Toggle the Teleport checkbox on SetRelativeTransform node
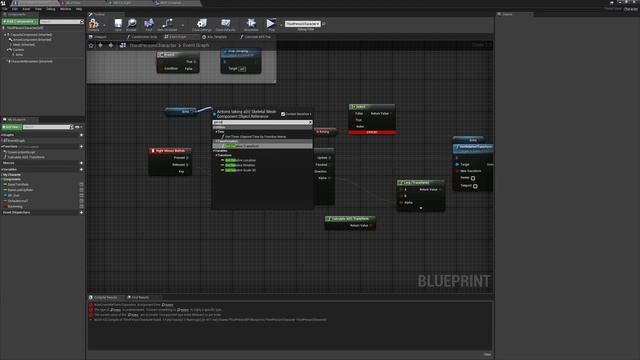Image resolution: width=640 pixels, height=360 pixels. (475, 186)
